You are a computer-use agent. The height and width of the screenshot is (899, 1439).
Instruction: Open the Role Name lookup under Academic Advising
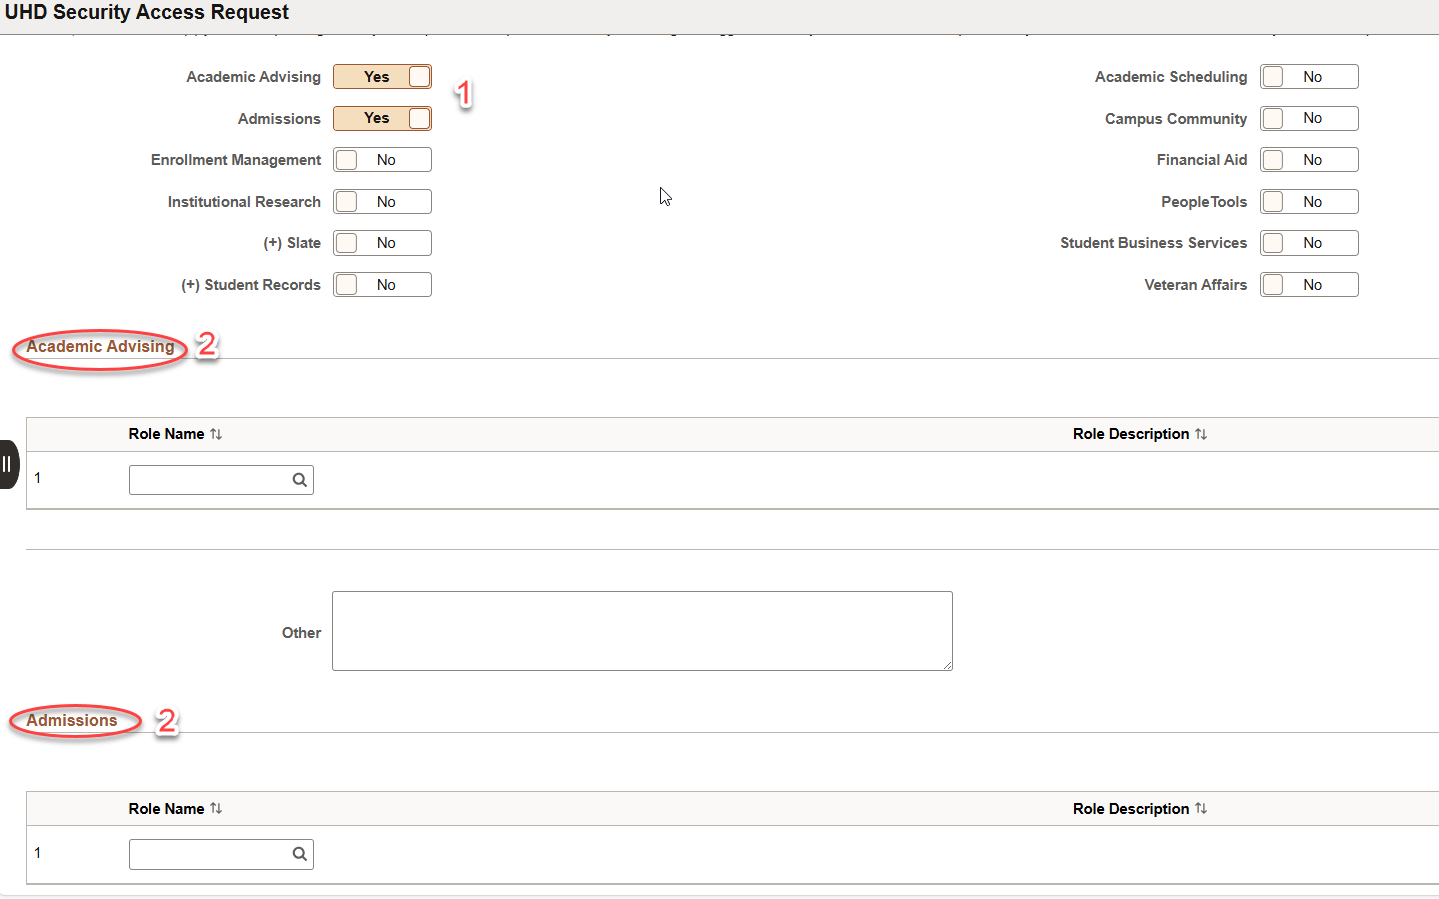299,479
